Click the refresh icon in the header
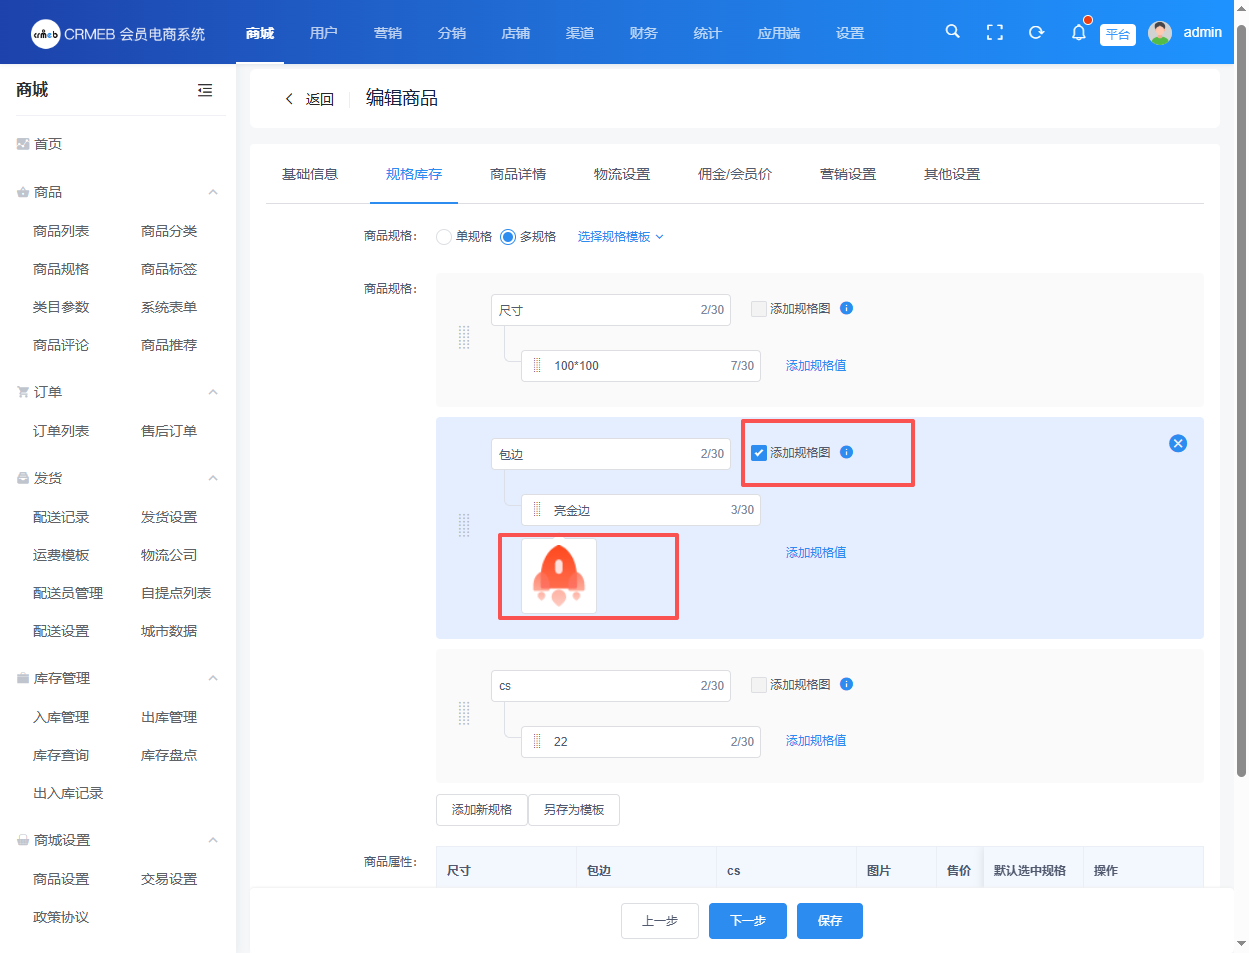Viewport: 1249px width, 953px height. (1036, 32)
